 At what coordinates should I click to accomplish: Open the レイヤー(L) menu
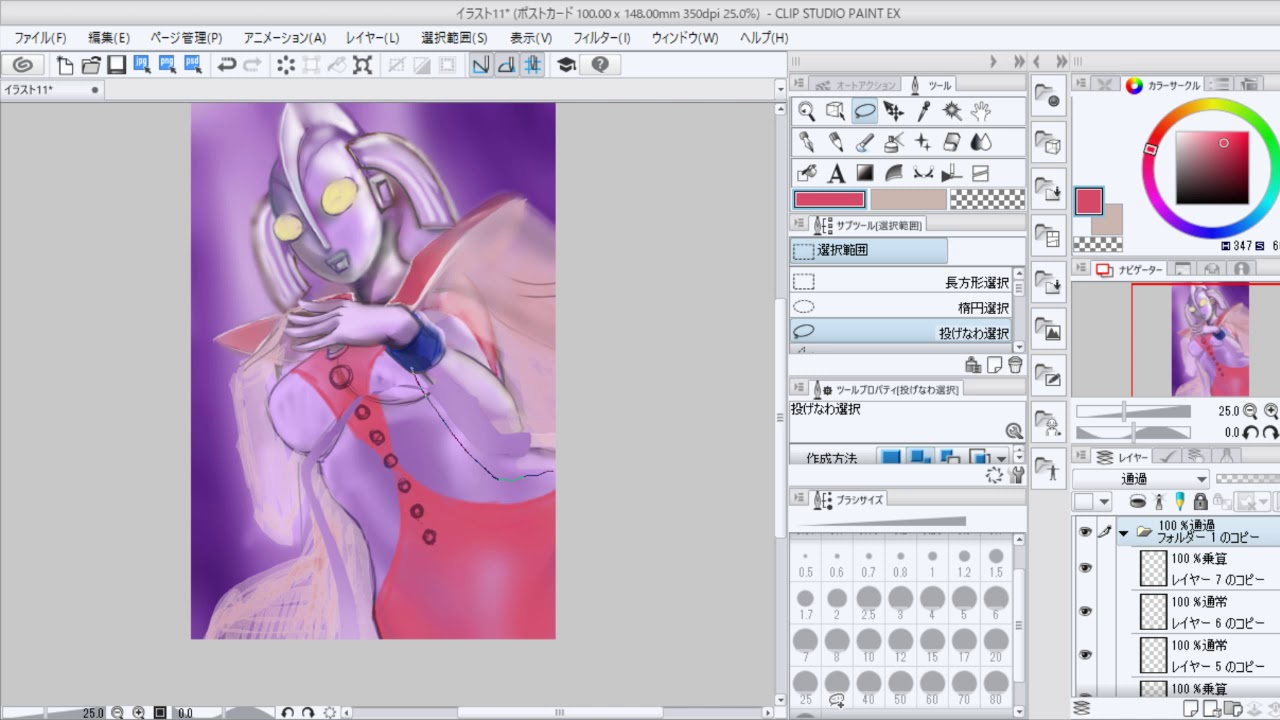pos(372,38)
